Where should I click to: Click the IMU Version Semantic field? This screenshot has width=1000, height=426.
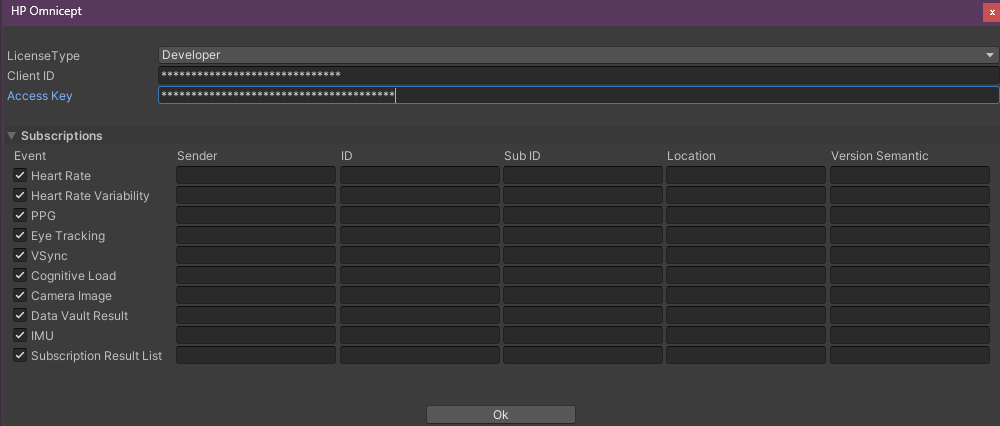[910, 336]
